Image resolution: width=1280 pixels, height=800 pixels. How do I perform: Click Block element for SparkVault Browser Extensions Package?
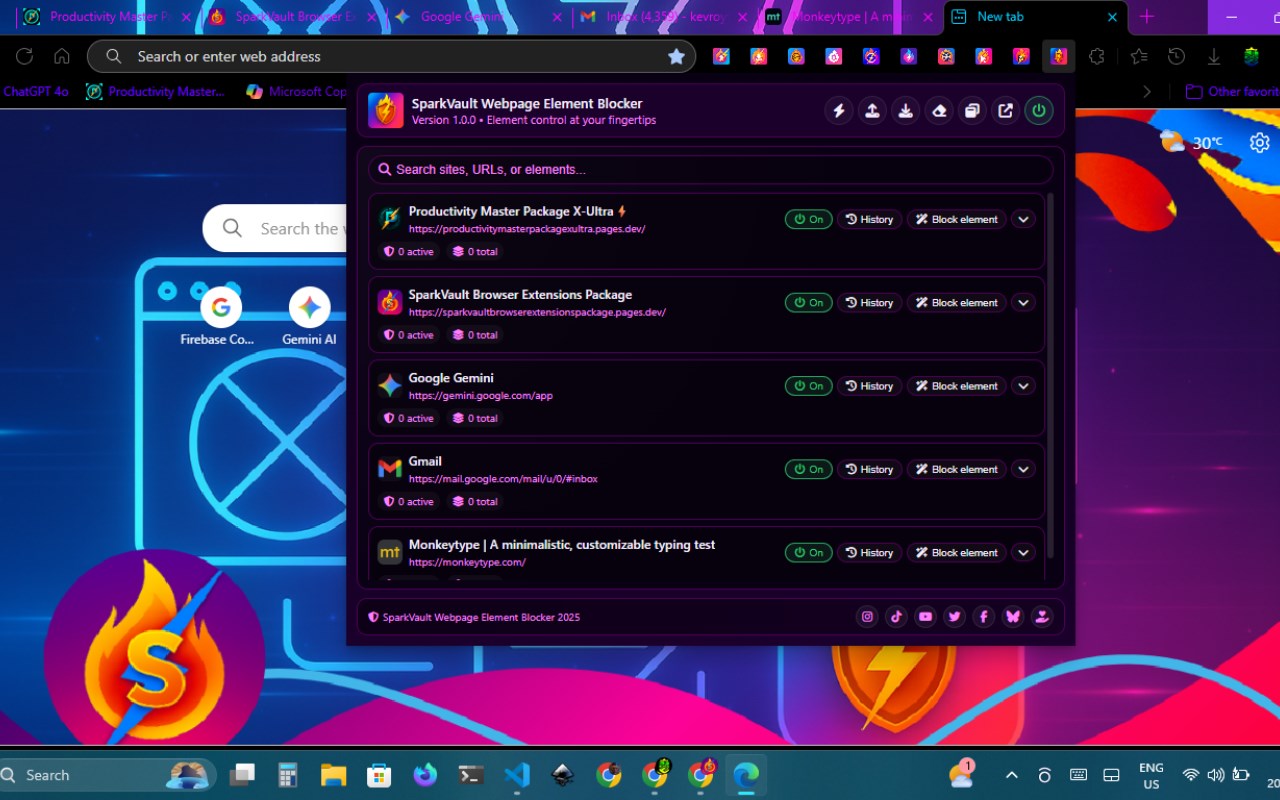coord(957,302)
